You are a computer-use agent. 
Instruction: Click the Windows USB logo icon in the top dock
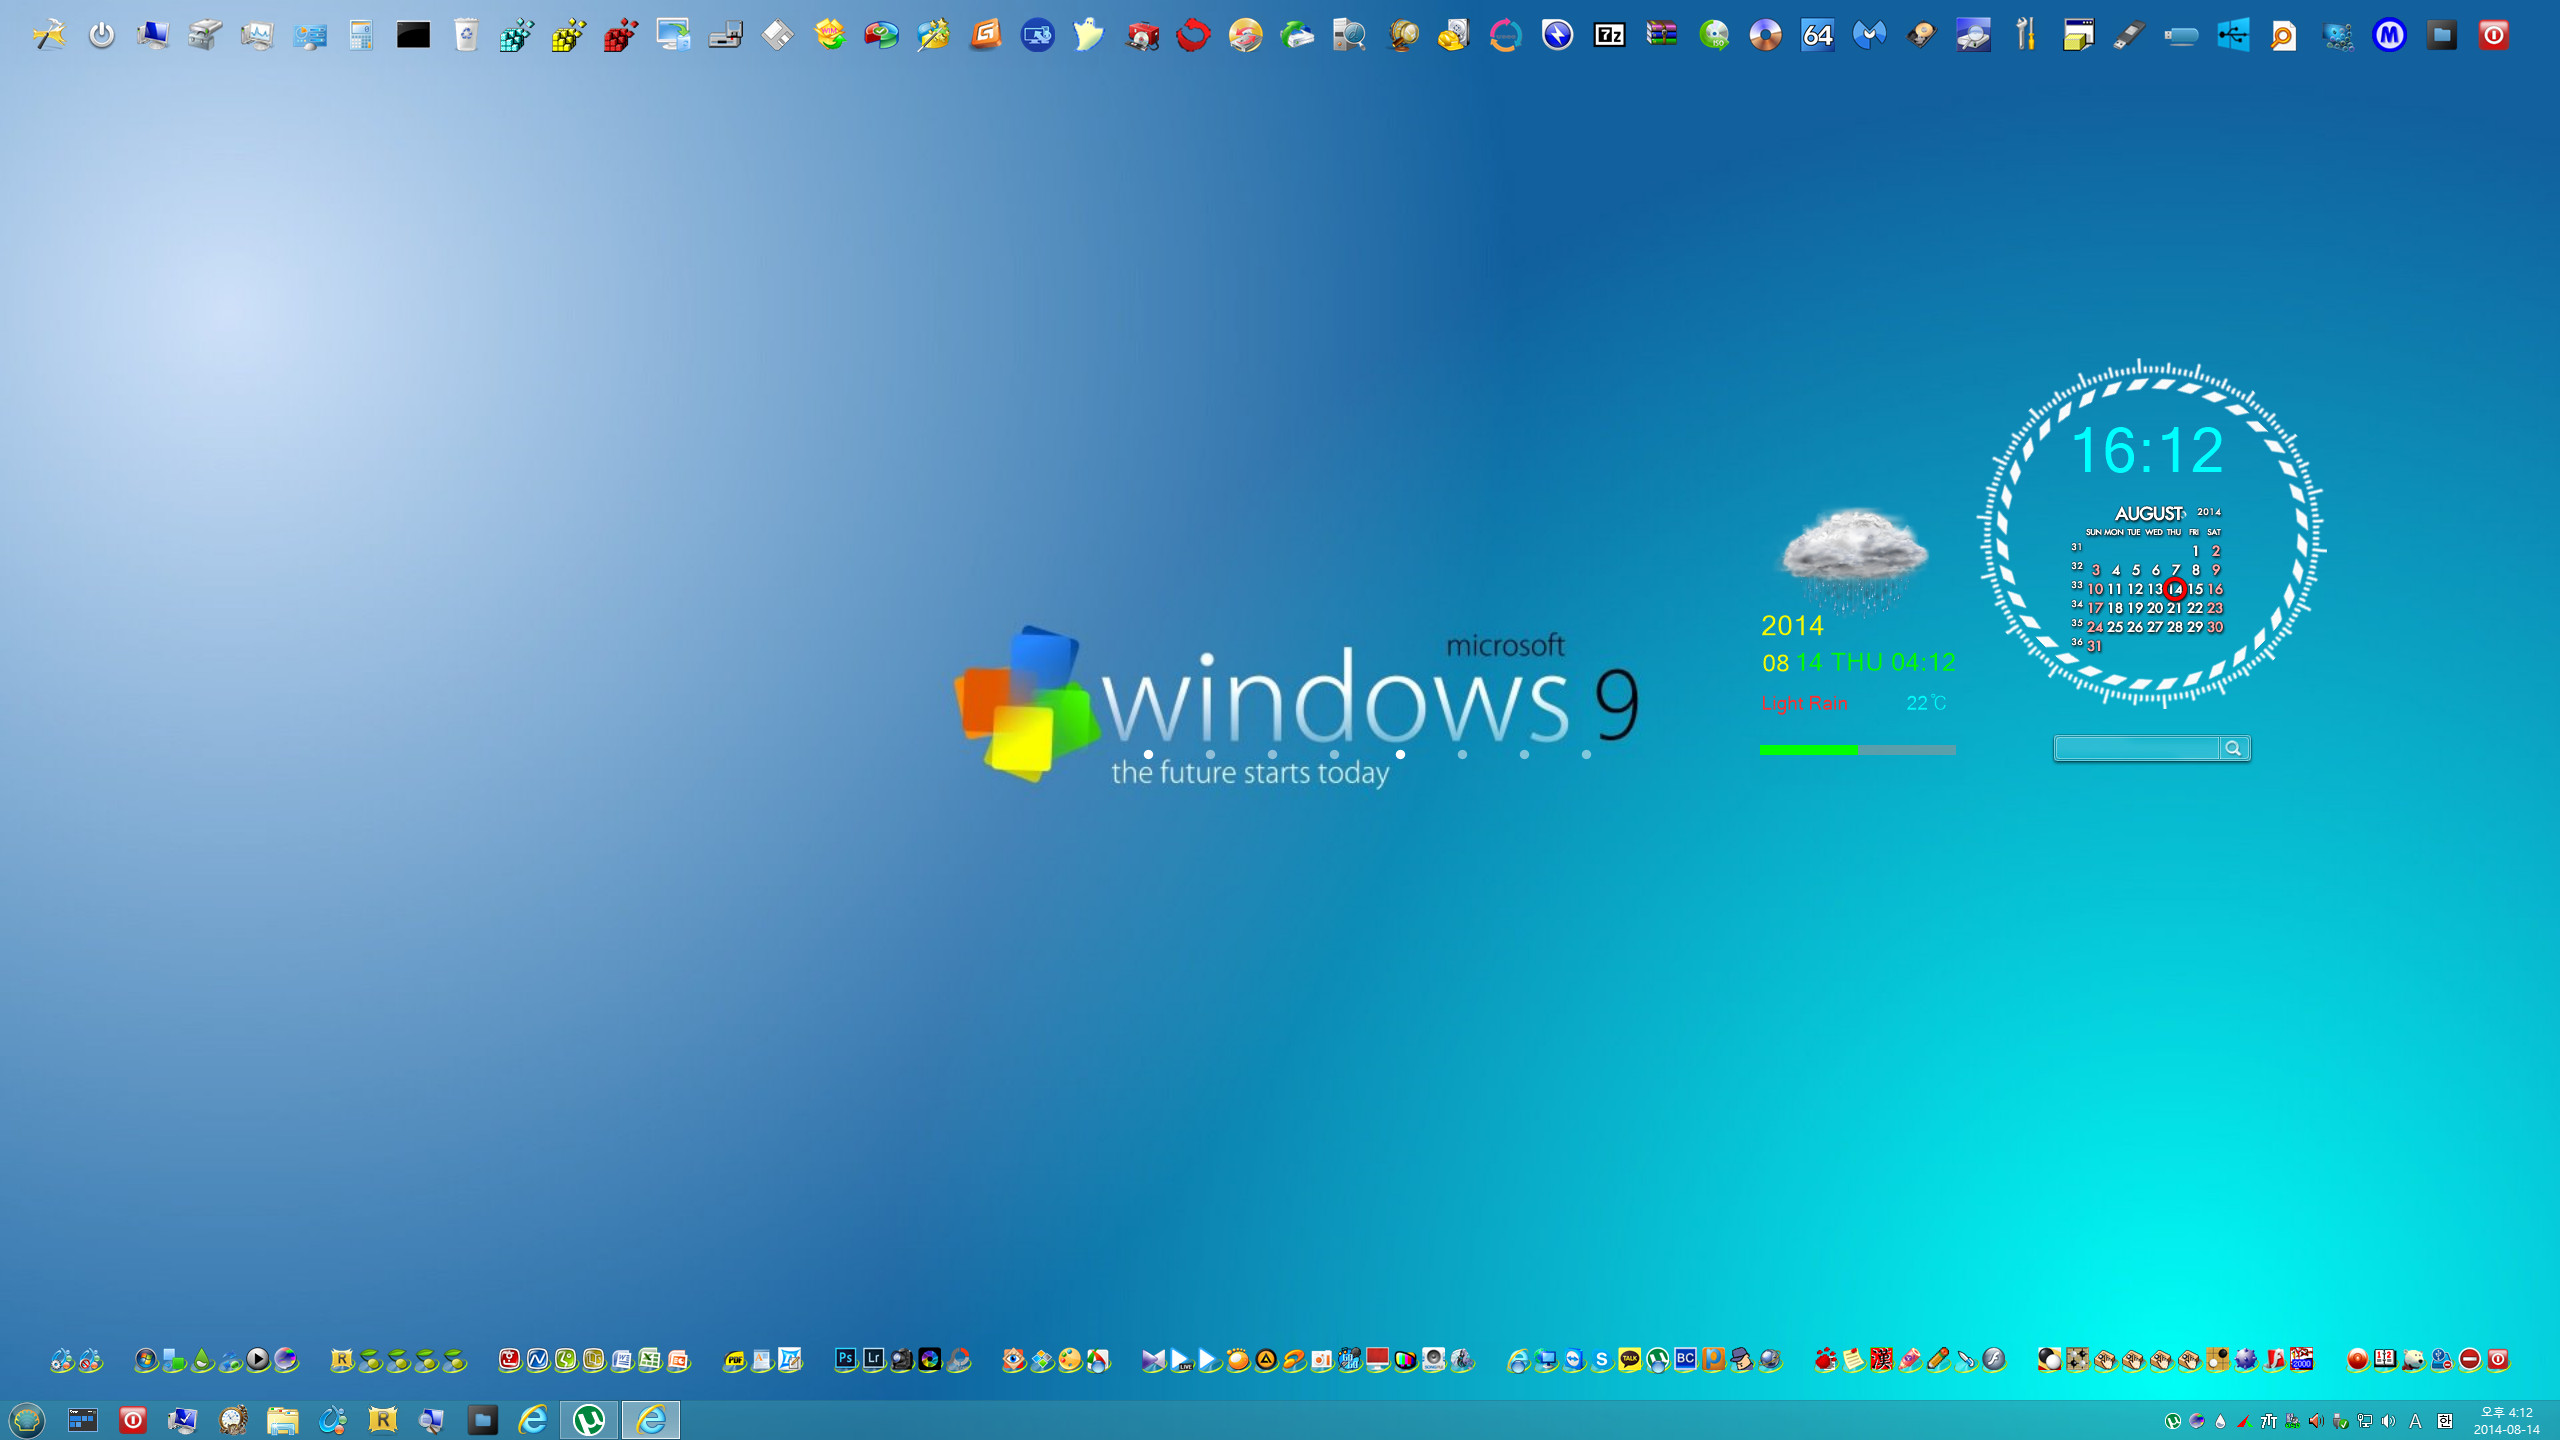coord(2233,36)
